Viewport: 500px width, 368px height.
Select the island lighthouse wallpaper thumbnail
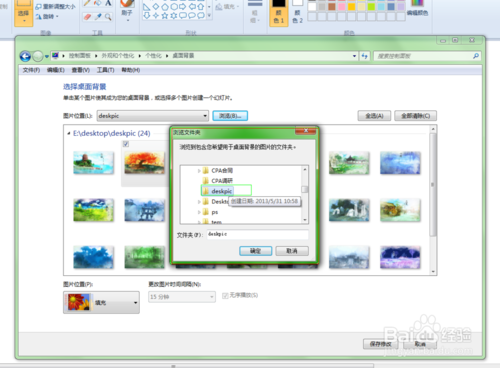pyautogui.click(x=93, y=163)
